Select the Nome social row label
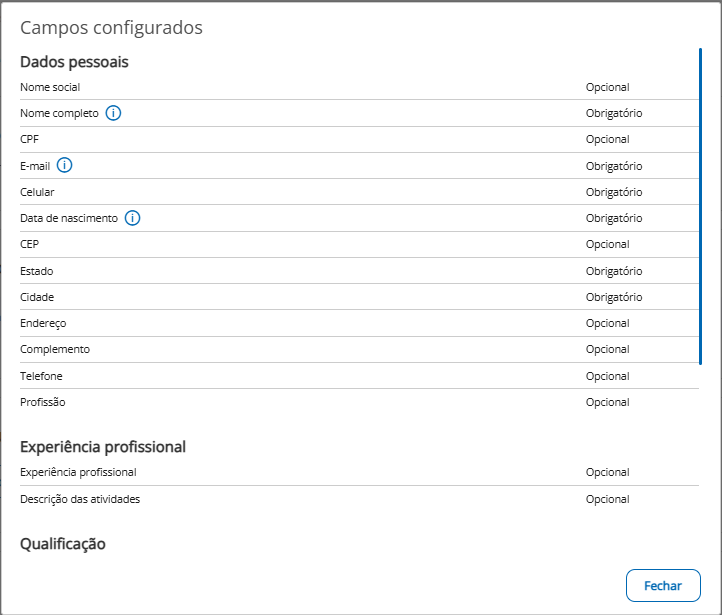 [50, 87]
